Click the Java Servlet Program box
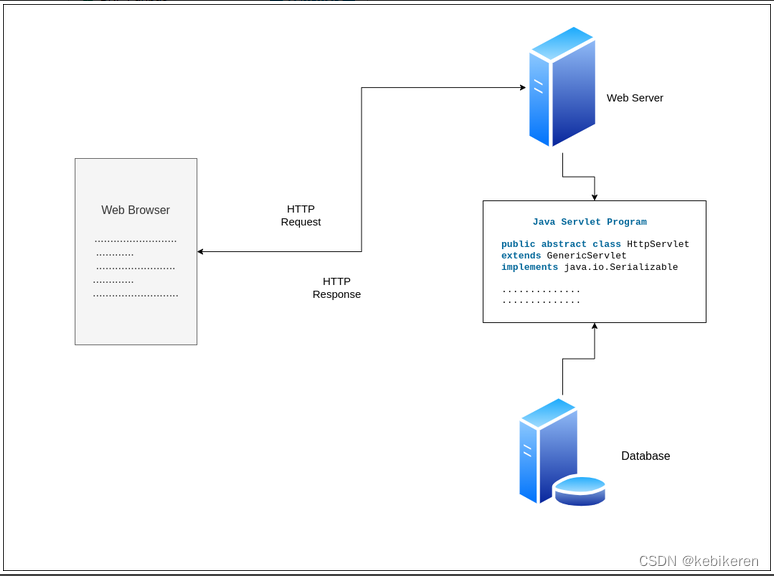Screen dimensions: 774x576 (x=594, y=262)
